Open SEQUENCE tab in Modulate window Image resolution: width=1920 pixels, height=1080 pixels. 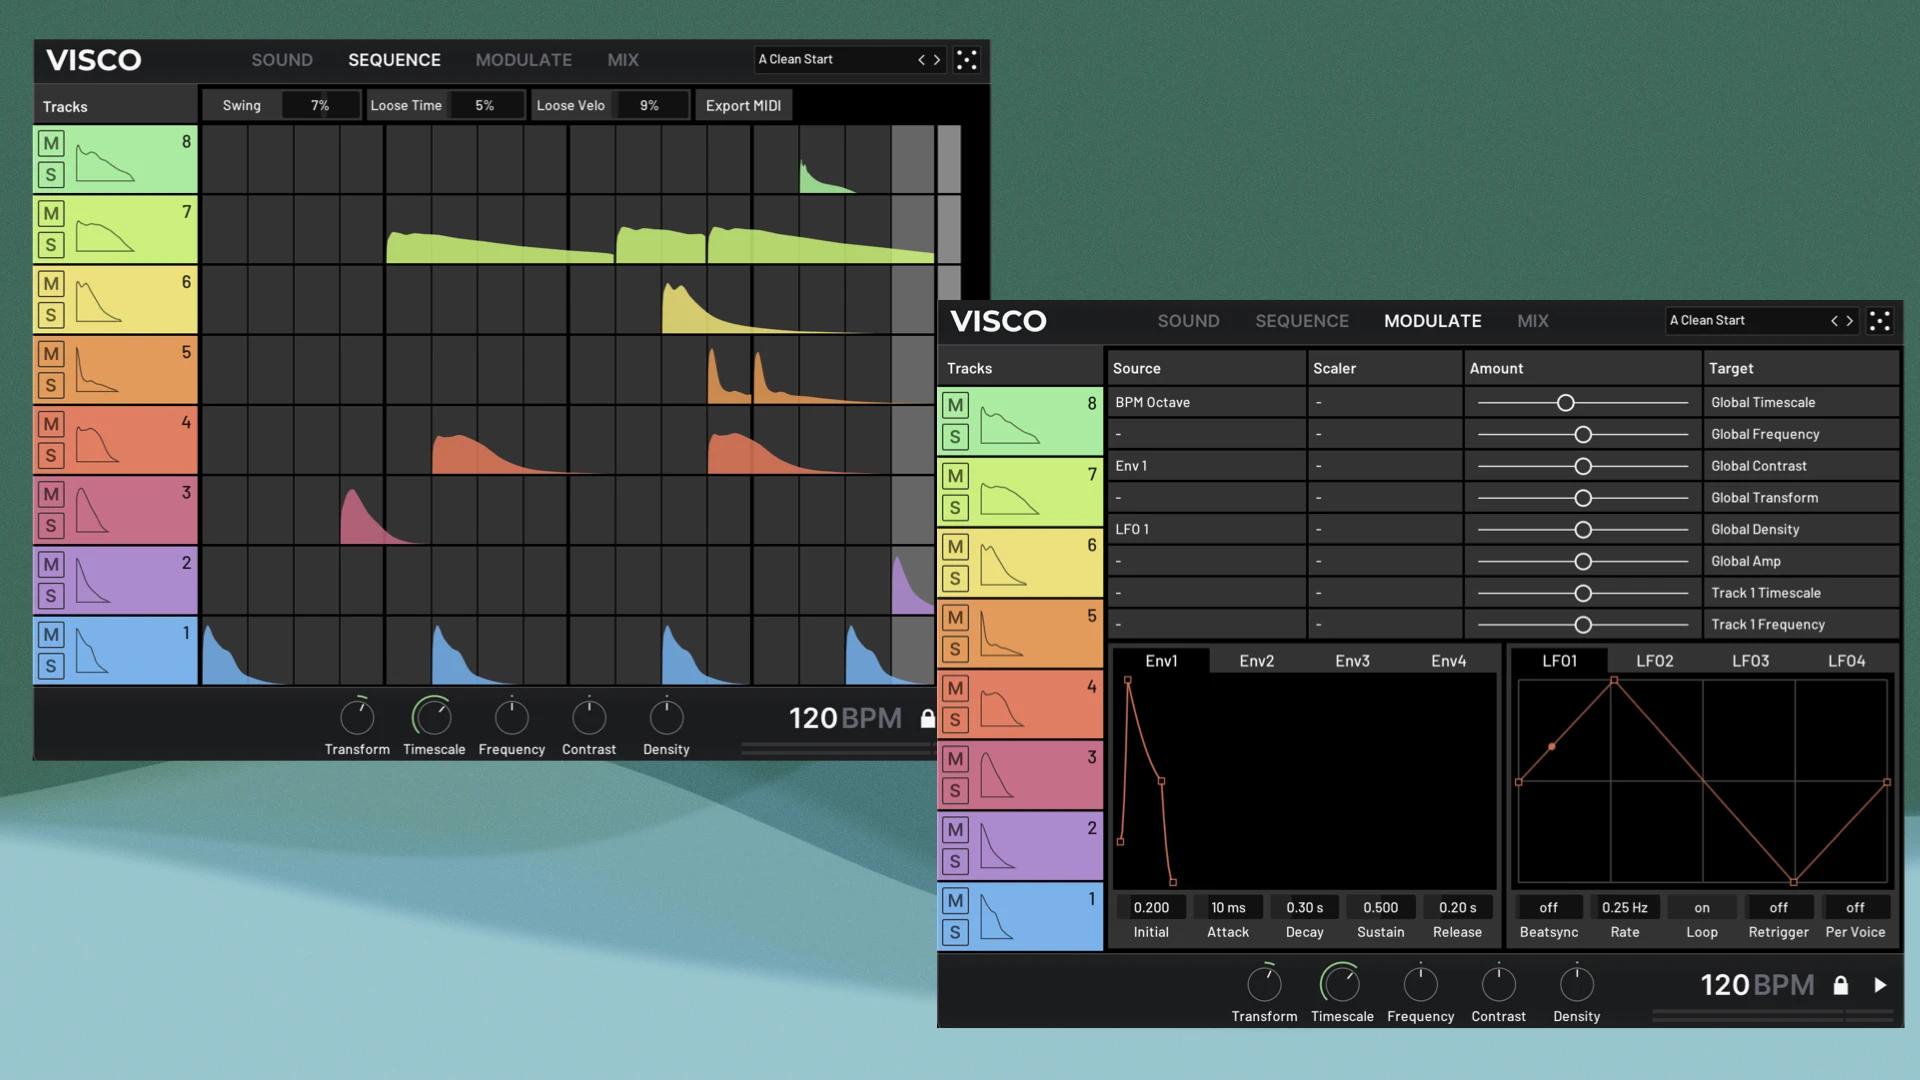coord(1302,321)
